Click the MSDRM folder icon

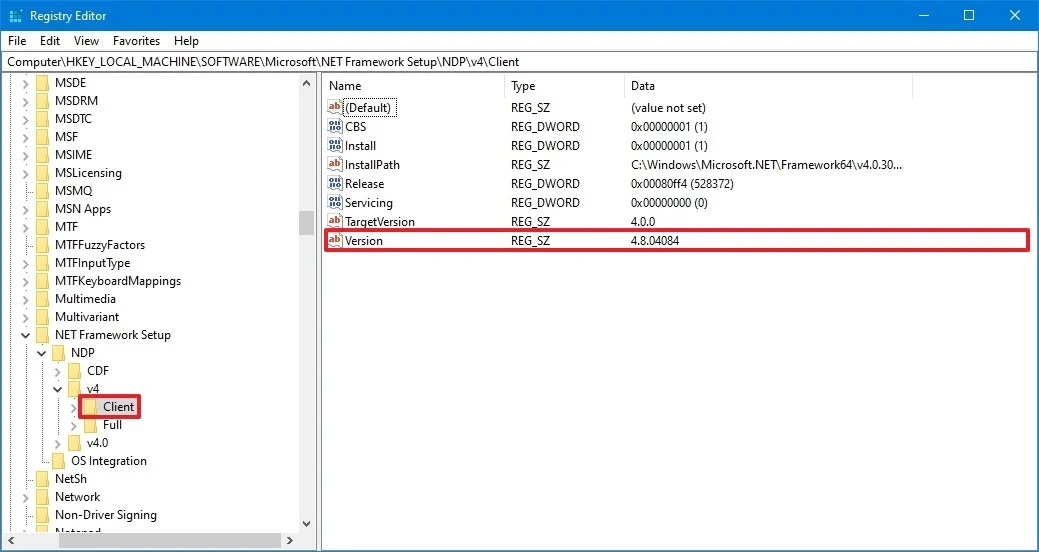(43, 101)
